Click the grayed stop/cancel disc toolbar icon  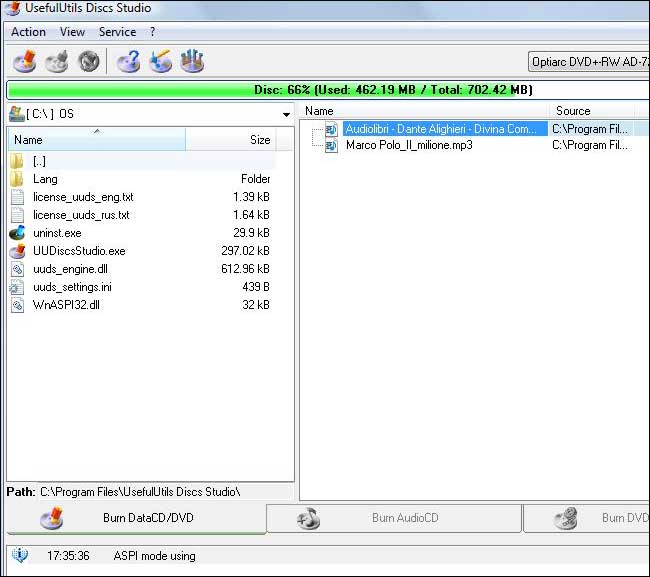89,62
